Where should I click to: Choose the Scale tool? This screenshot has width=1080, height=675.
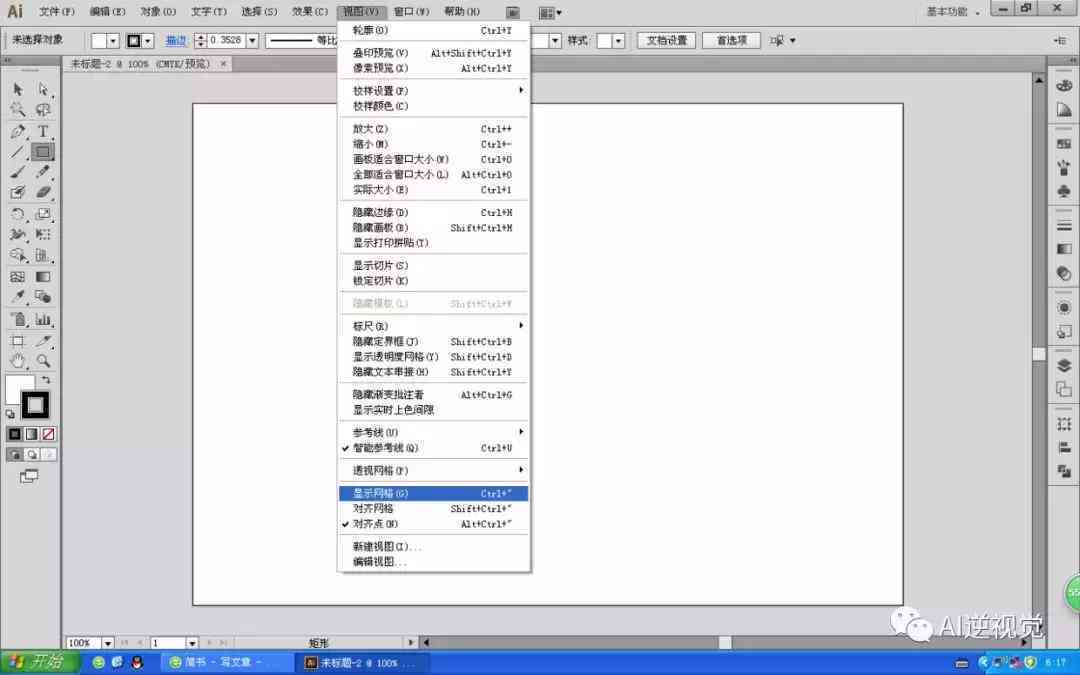click(x=43, y=214)
